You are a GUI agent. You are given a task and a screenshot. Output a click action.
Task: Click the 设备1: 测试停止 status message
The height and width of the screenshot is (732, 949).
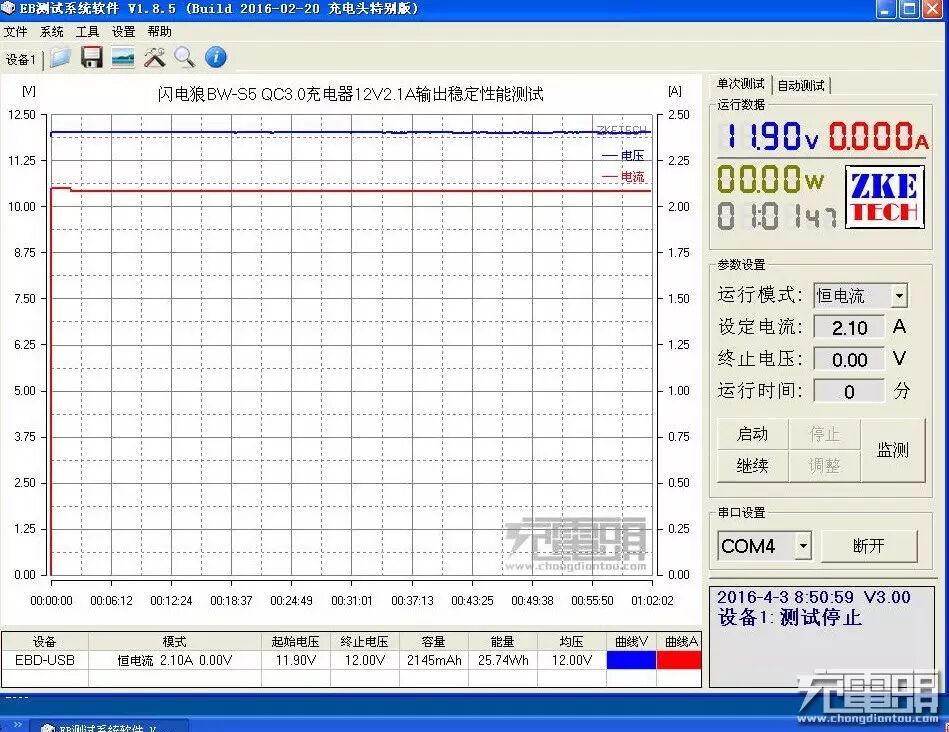pyautogui.click(x=789, y=618)
